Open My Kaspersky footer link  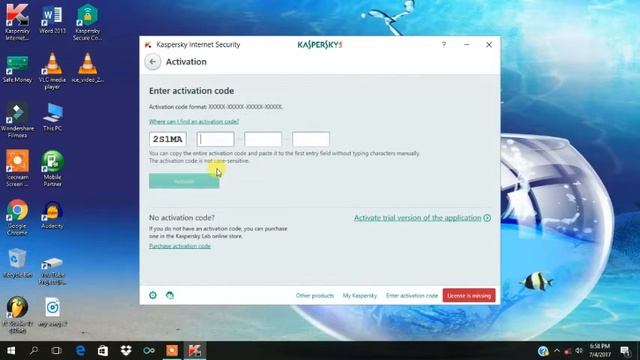[360, 296]
